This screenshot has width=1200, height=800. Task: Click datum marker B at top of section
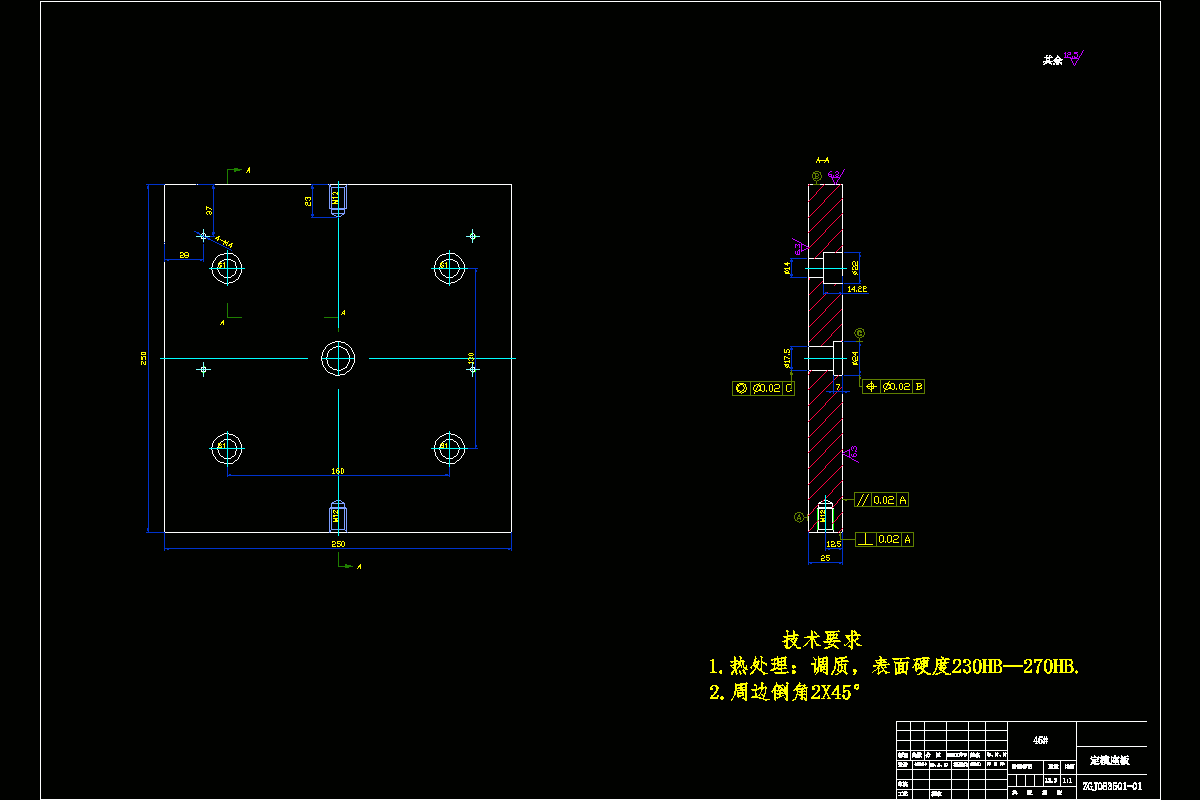tap(817, 175)
